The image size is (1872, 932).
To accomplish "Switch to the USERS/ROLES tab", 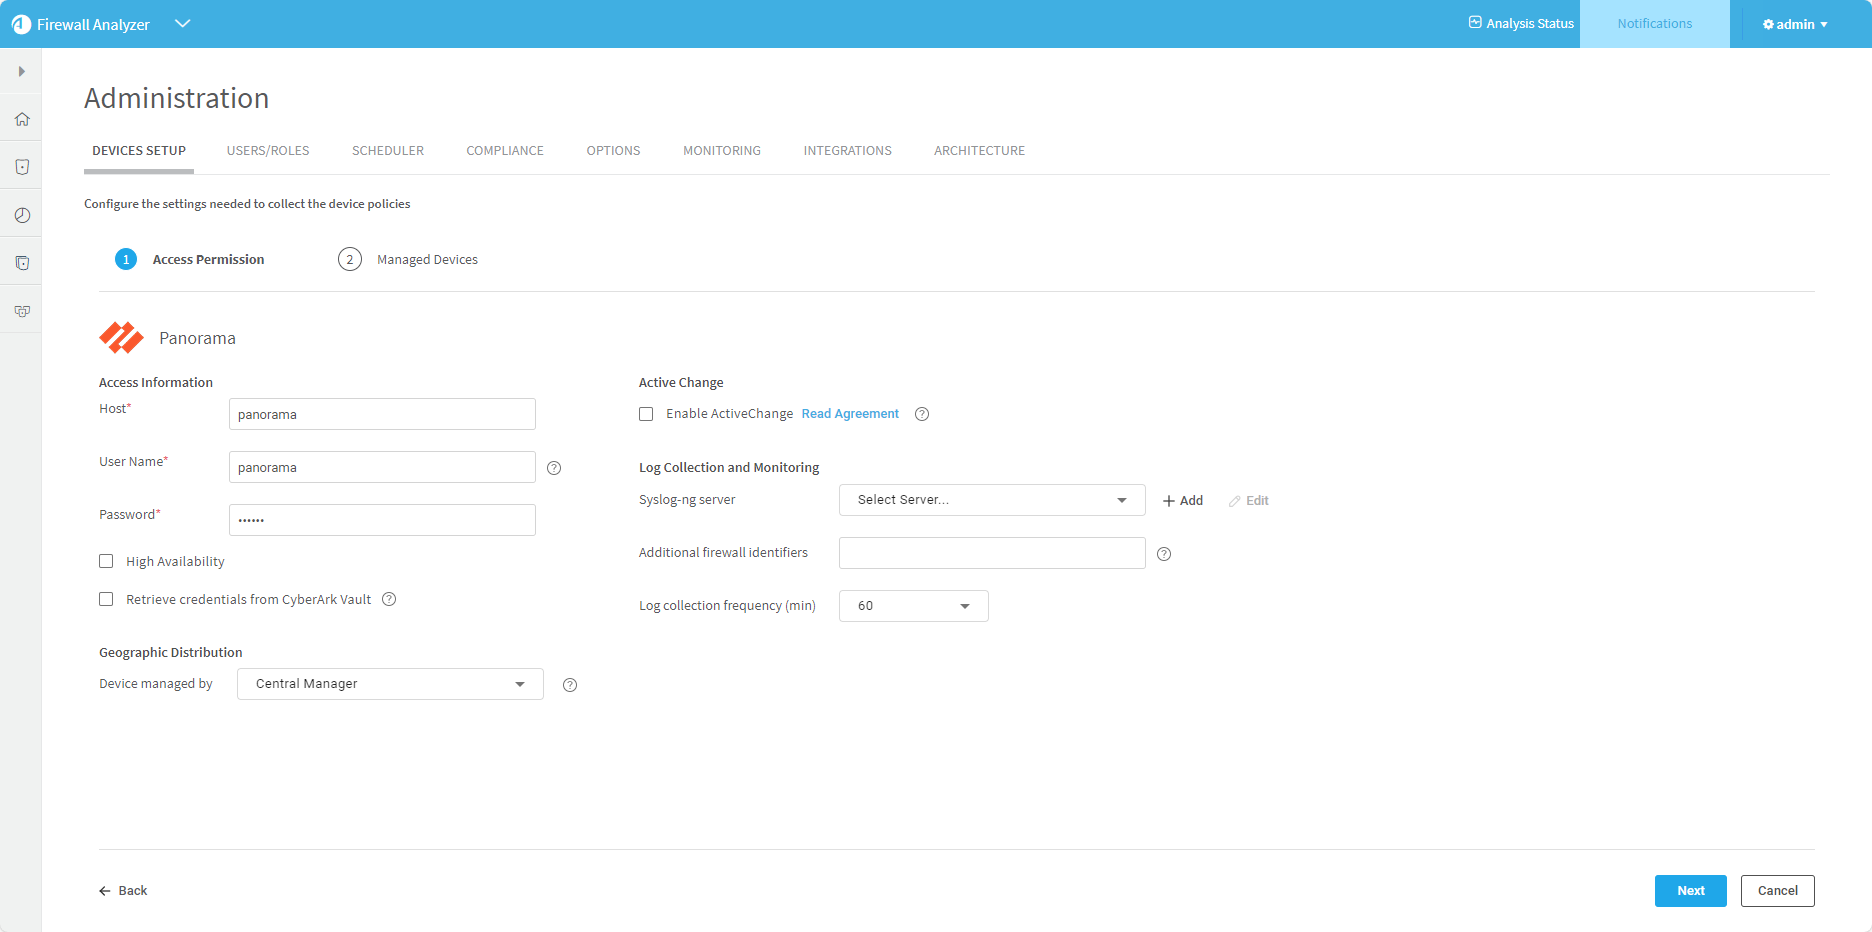I will 268,151.
